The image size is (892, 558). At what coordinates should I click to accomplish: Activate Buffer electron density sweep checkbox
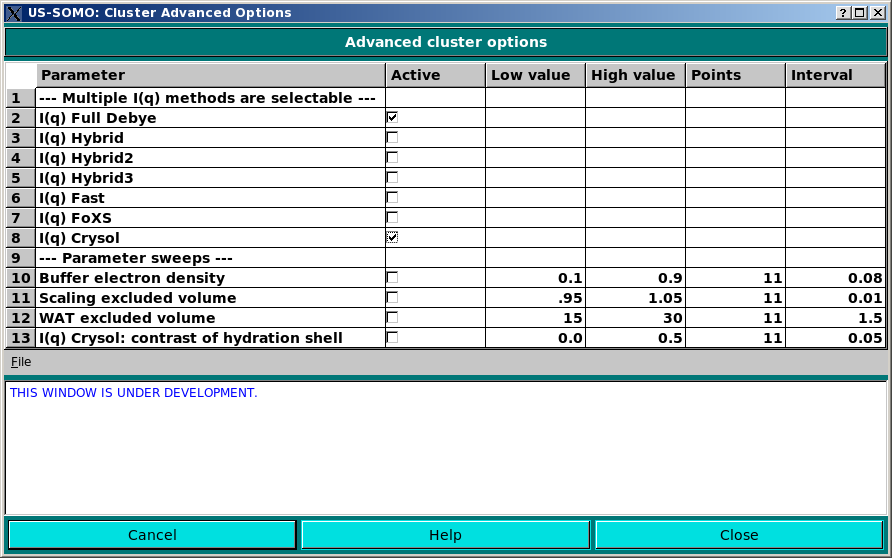(x=392, y=278)
